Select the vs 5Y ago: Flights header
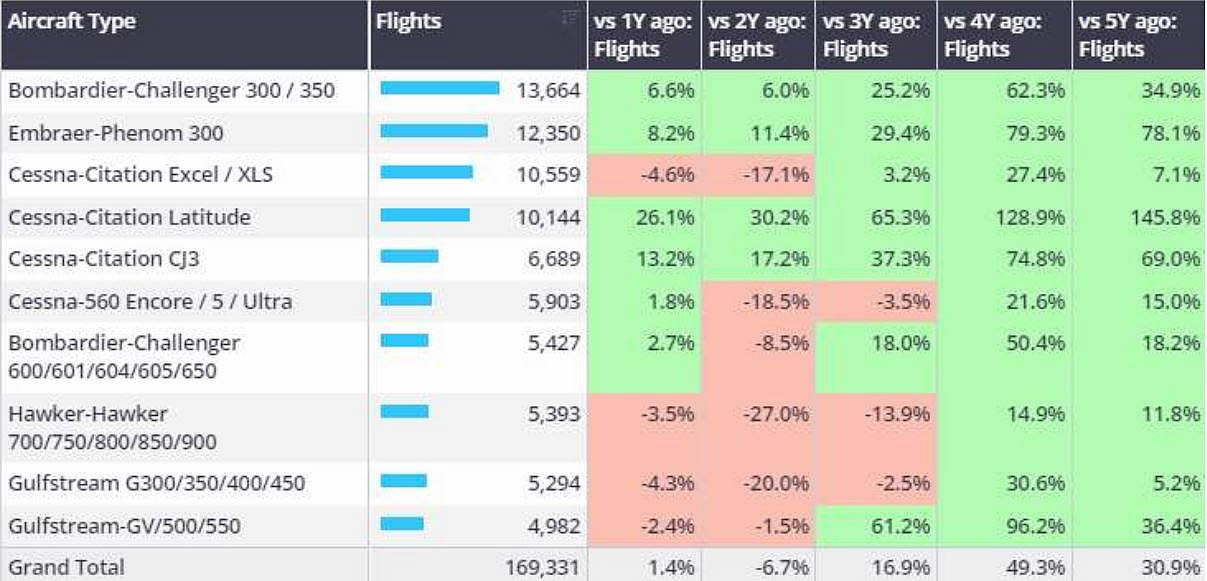Screen dimensions: 1207x581 click(1138, 35)
